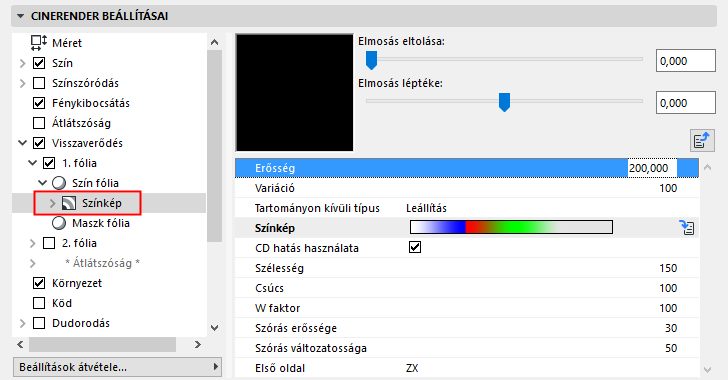Select the Szélesség value 150
The image size is (728, 380).
coord(668,268)
